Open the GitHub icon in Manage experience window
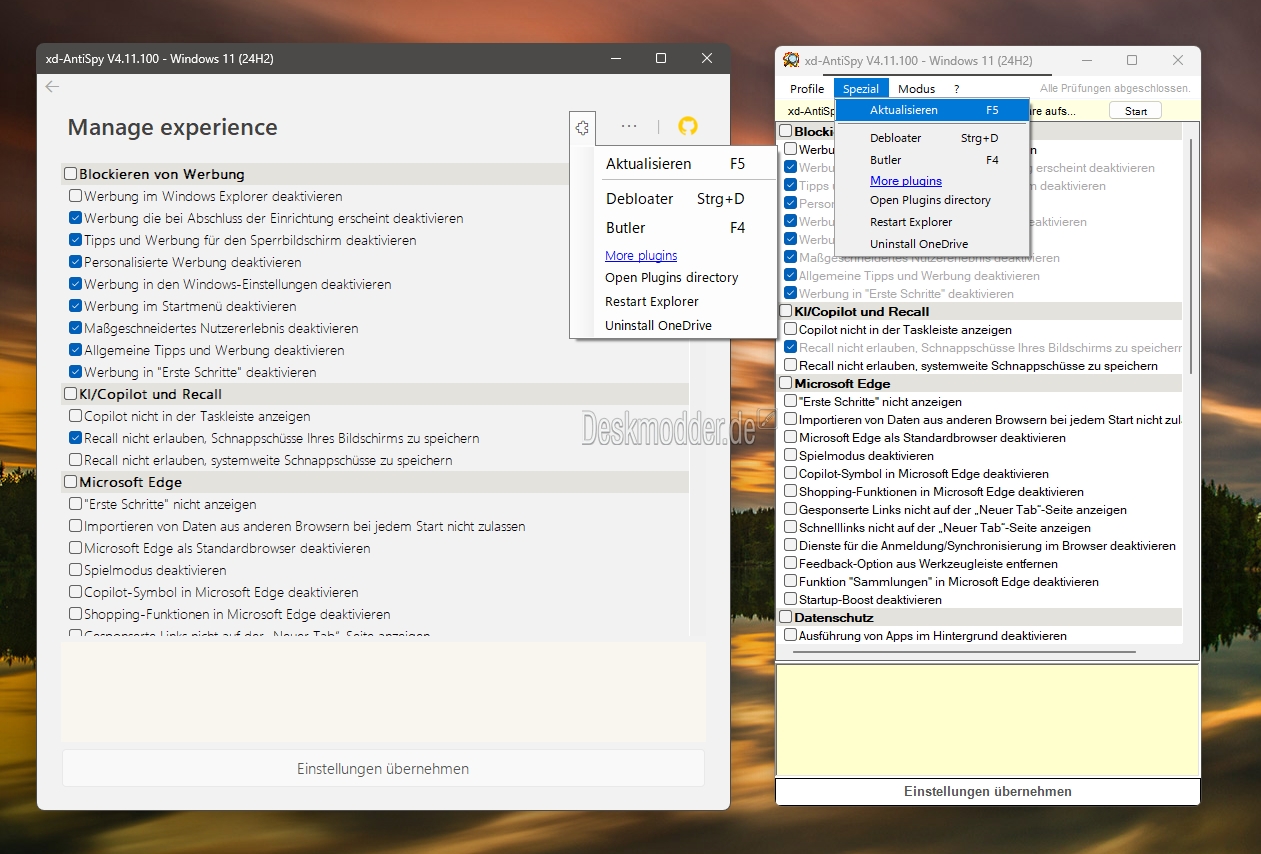 pos(688,126)
